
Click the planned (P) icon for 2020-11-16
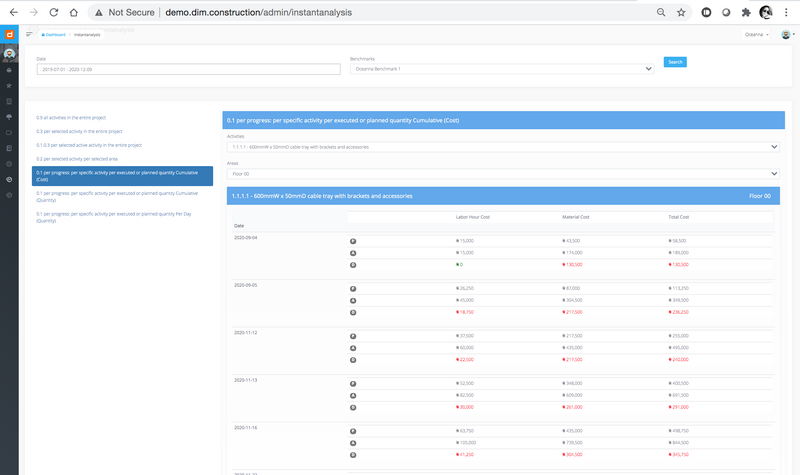(x=353, y=431)
